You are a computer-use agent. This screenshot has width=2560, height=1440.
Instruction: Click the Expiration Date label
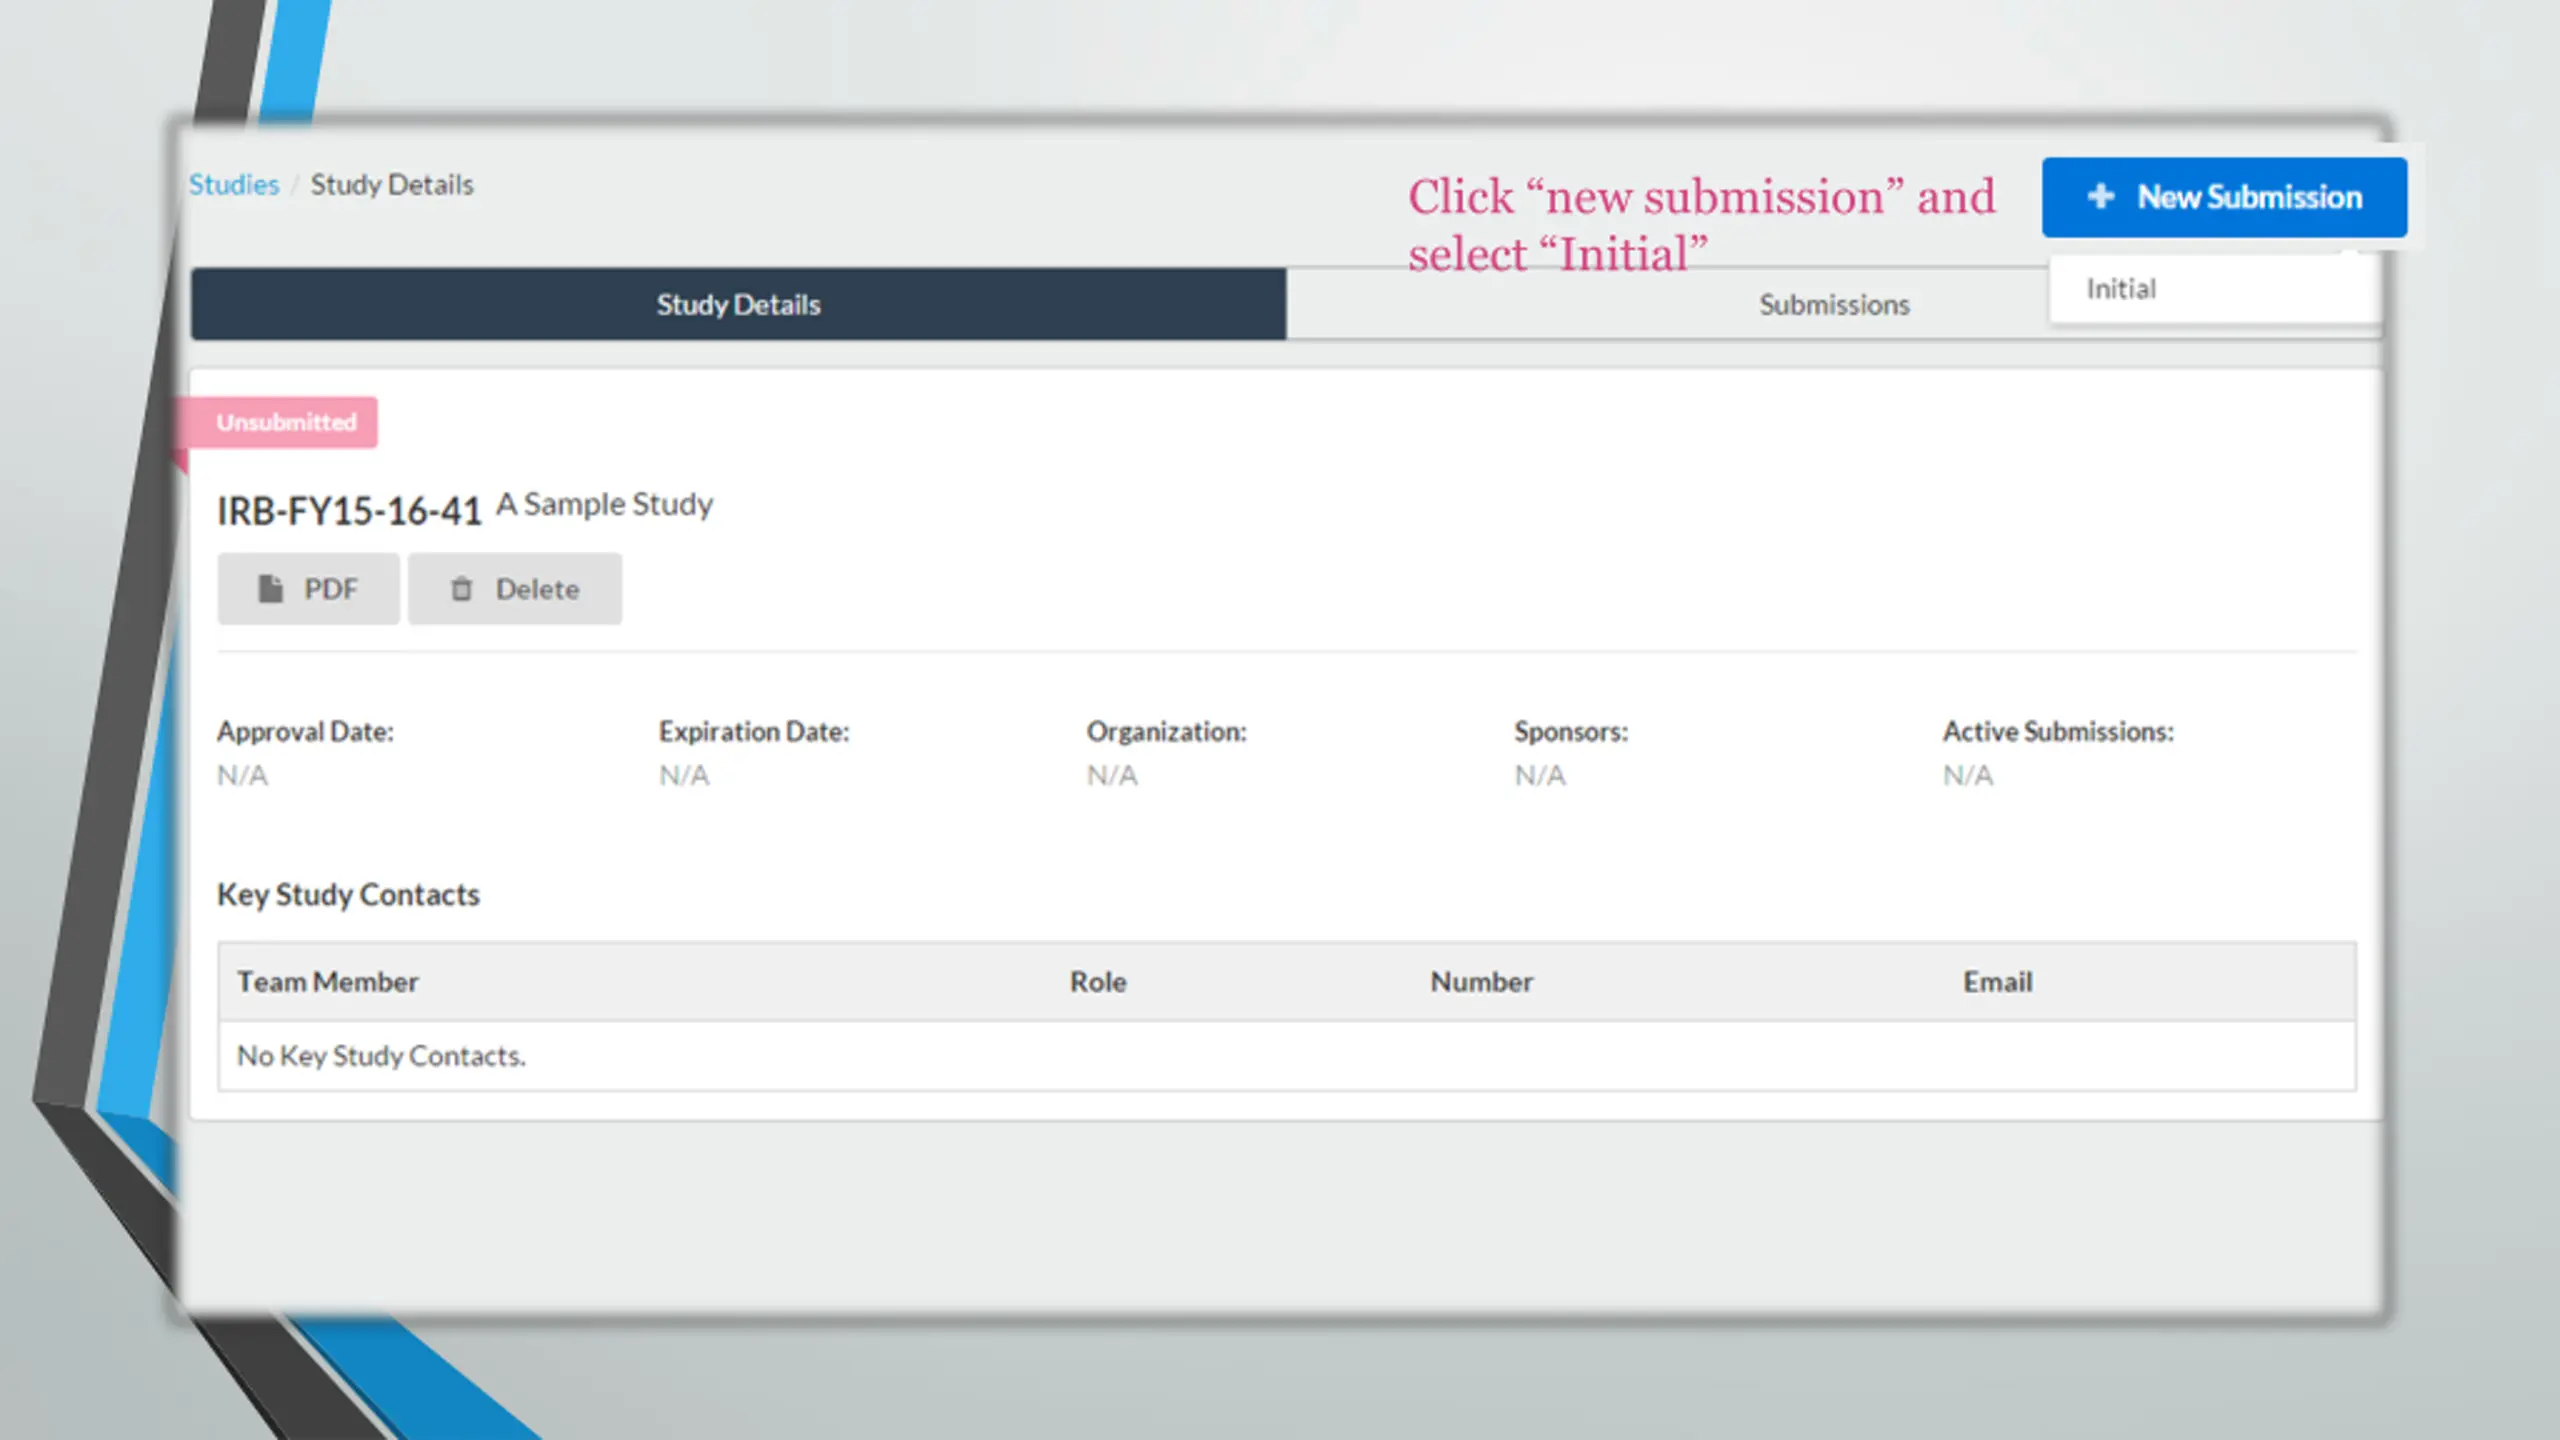tap(754, 732)
